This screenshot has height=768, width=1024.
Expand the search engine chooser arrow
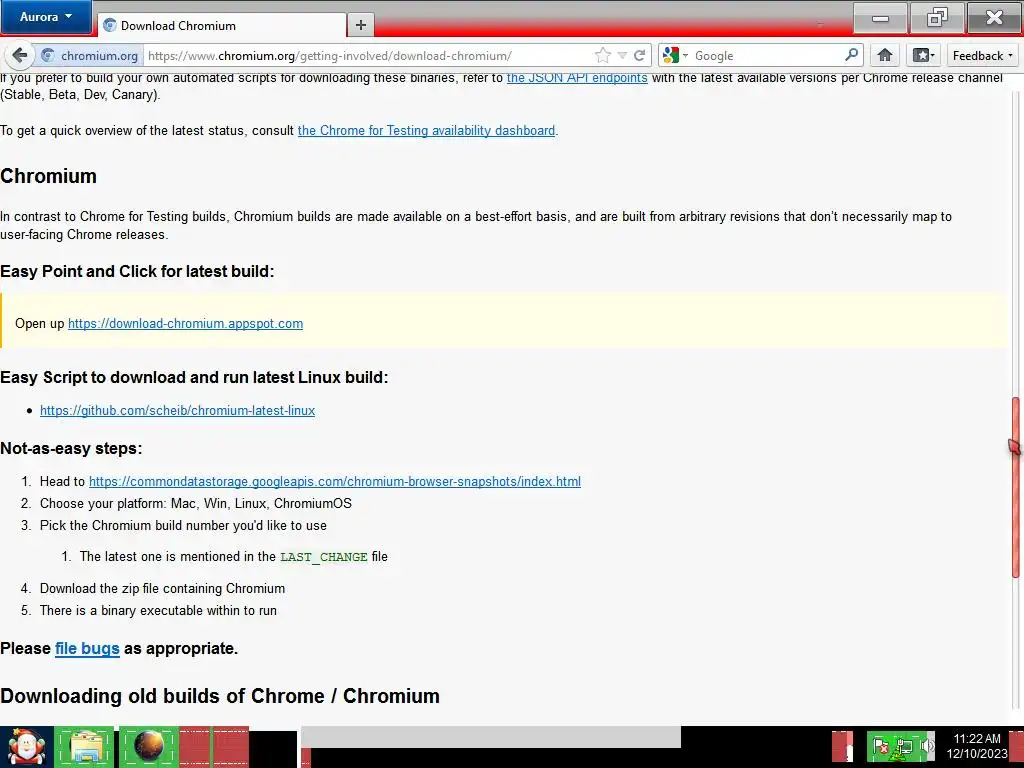point(685,56)
